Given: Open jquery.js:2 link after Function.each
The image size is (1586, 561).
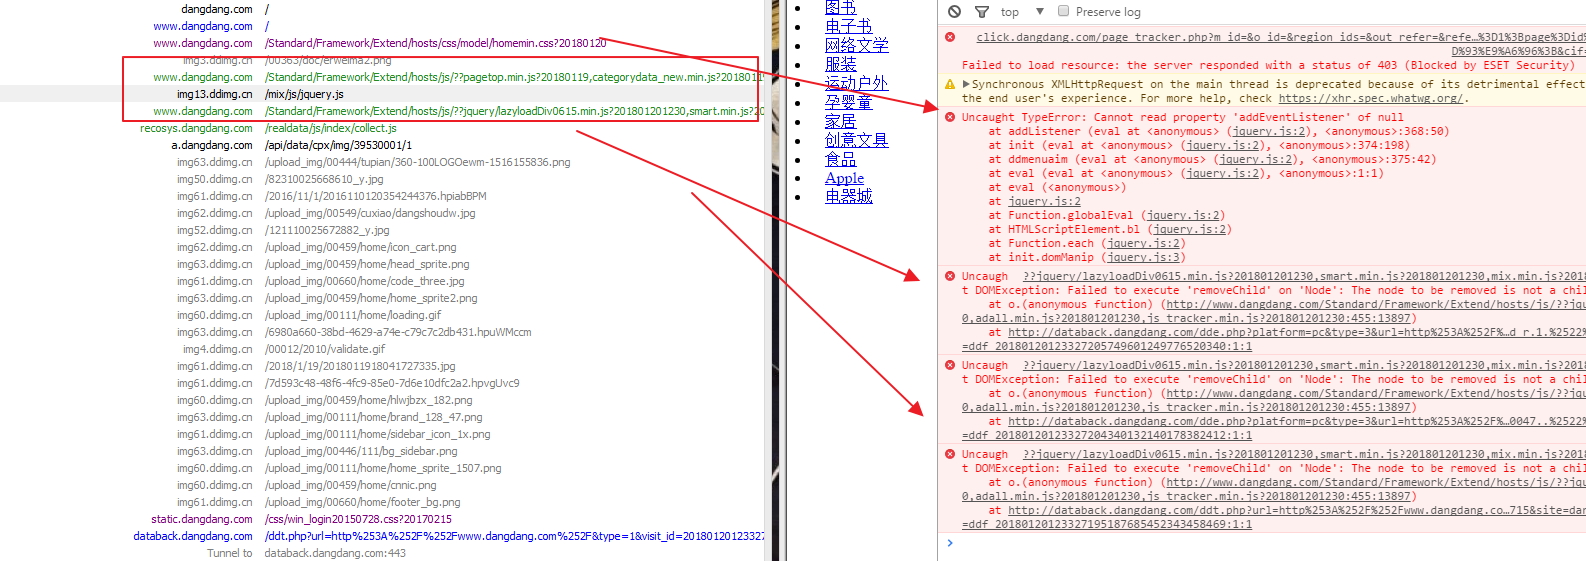Looking at the screenshot, I should coord(1143,243).
